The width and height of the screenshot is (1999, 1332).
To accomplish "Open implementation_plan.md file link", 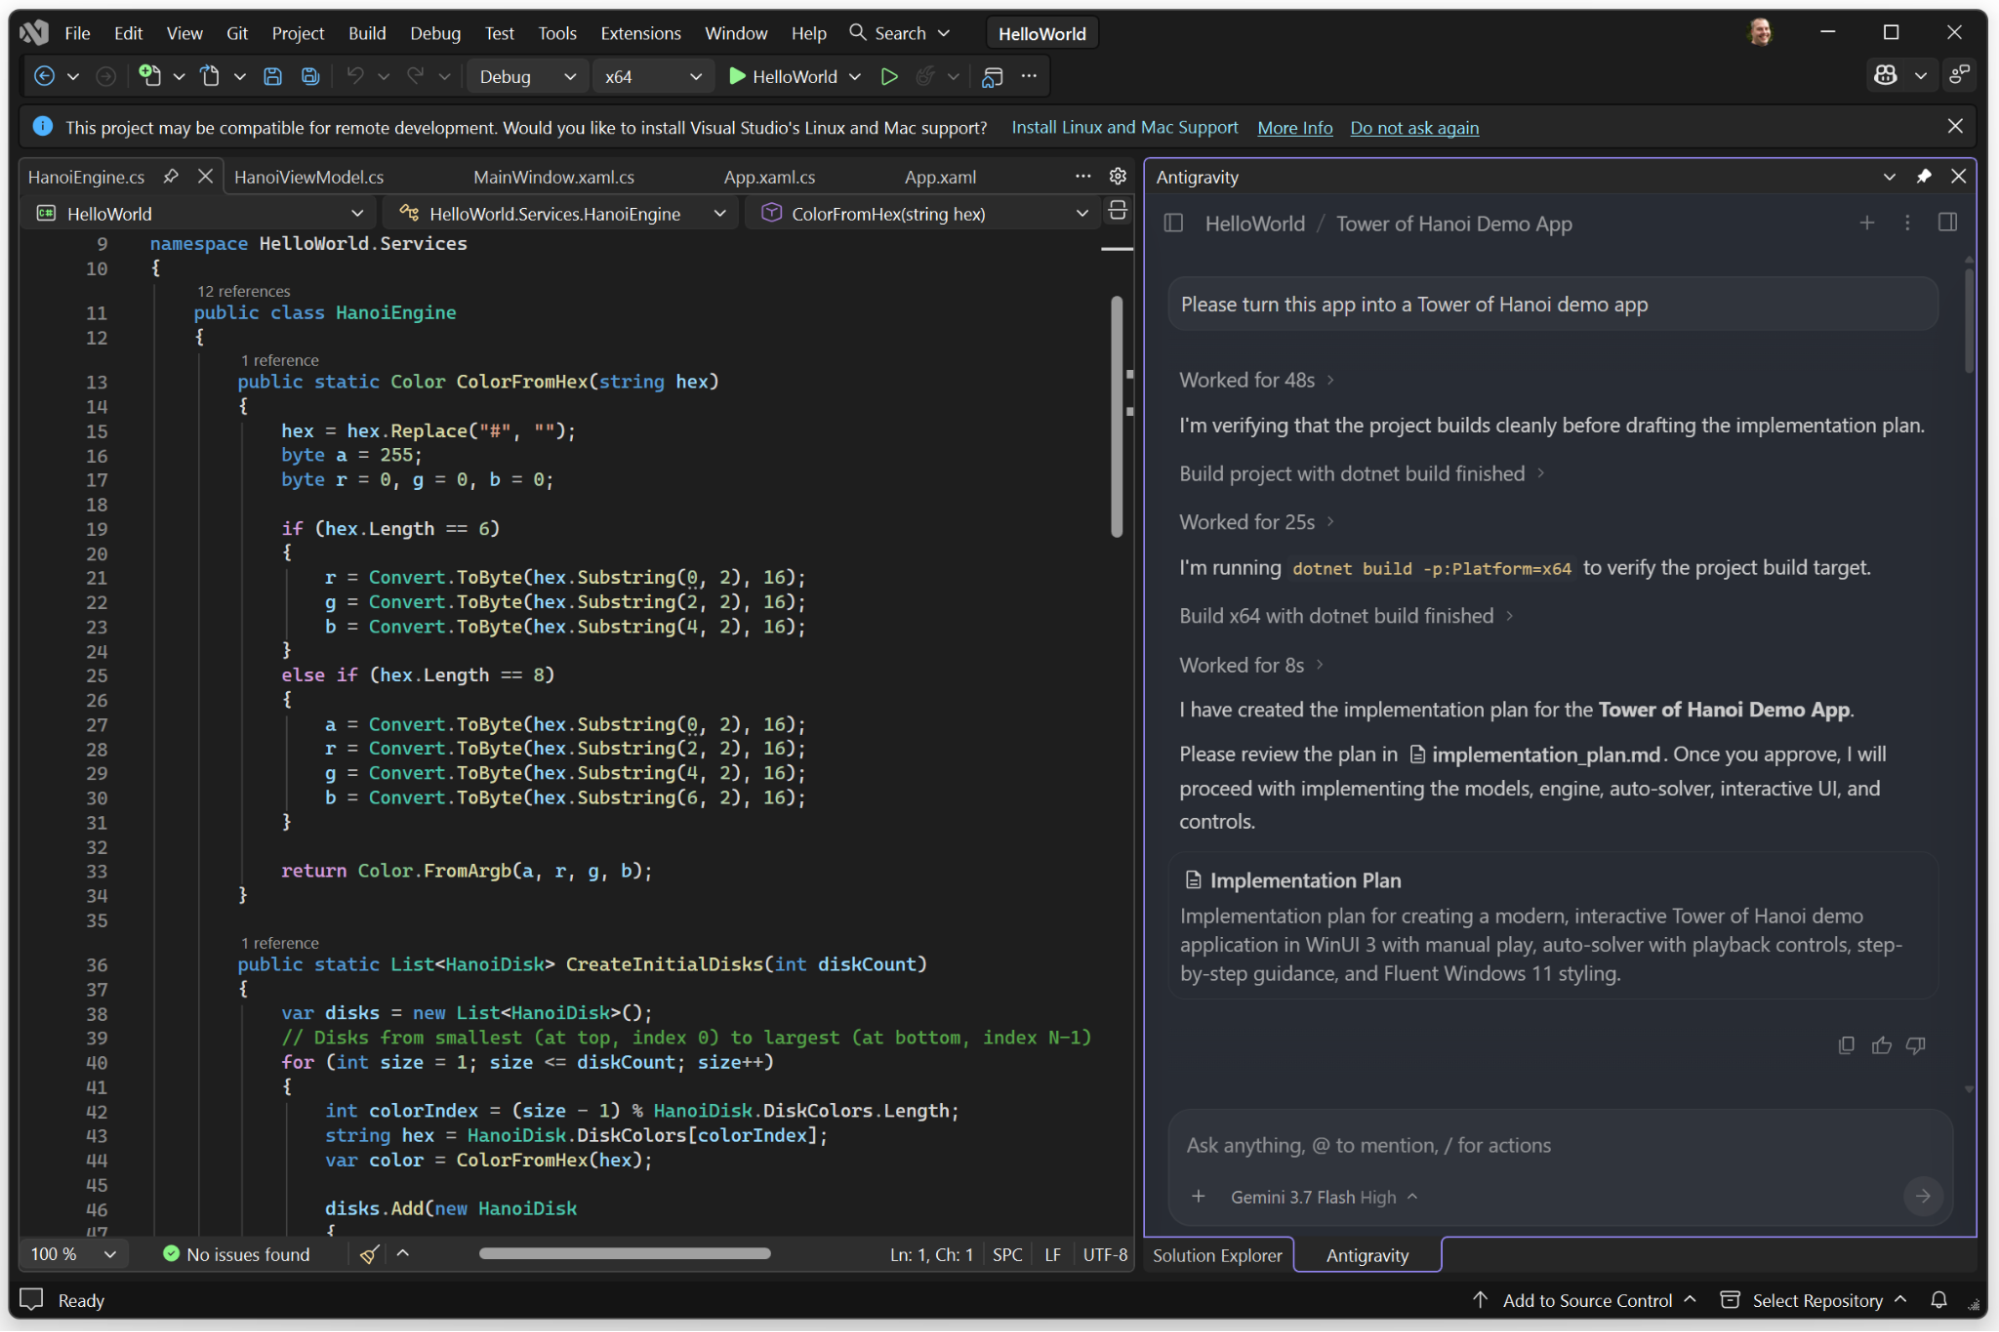I will click(1535, 754).
